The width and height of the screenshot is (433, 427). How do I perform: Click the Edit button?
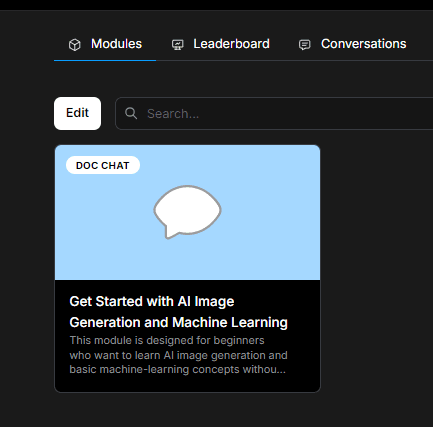pos(77,113)
